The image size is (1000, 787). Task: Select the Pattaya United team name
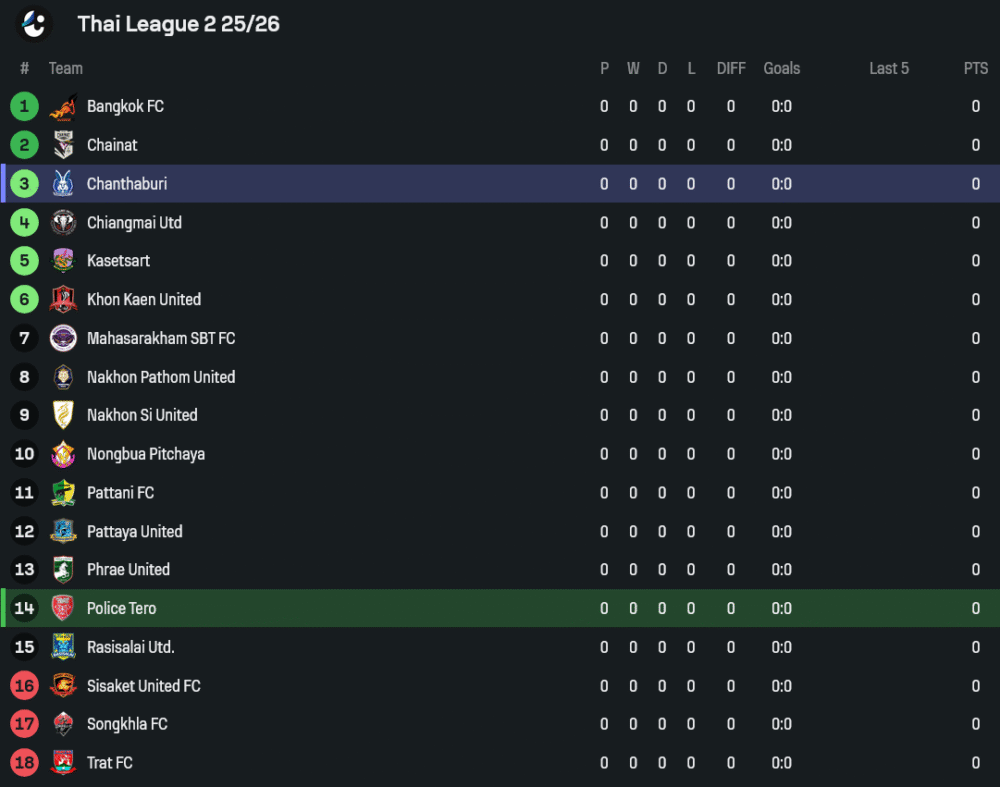click(135, 531)
